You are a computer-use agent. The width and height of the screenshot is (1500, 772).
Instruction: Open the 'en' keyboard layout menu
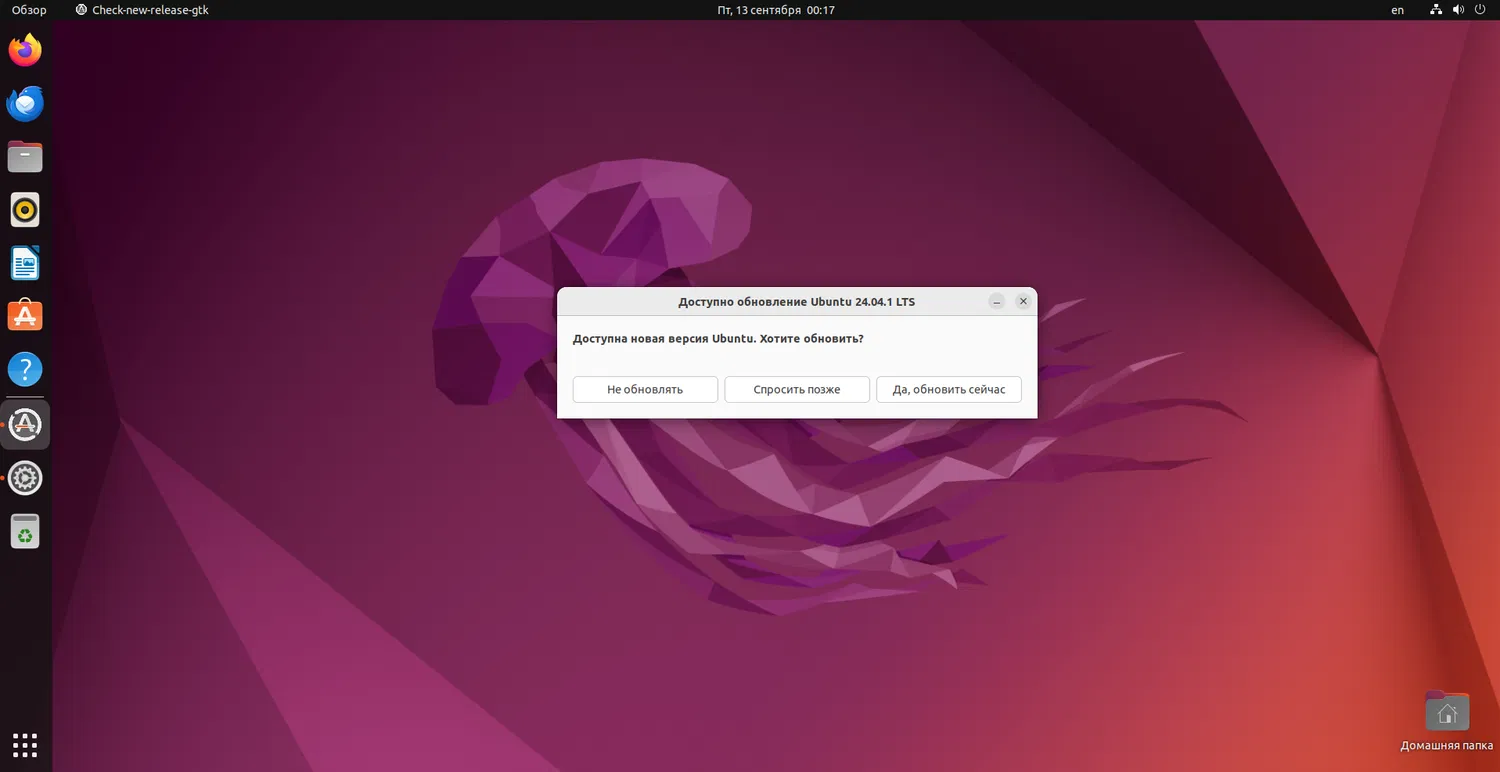point(1398,10)
